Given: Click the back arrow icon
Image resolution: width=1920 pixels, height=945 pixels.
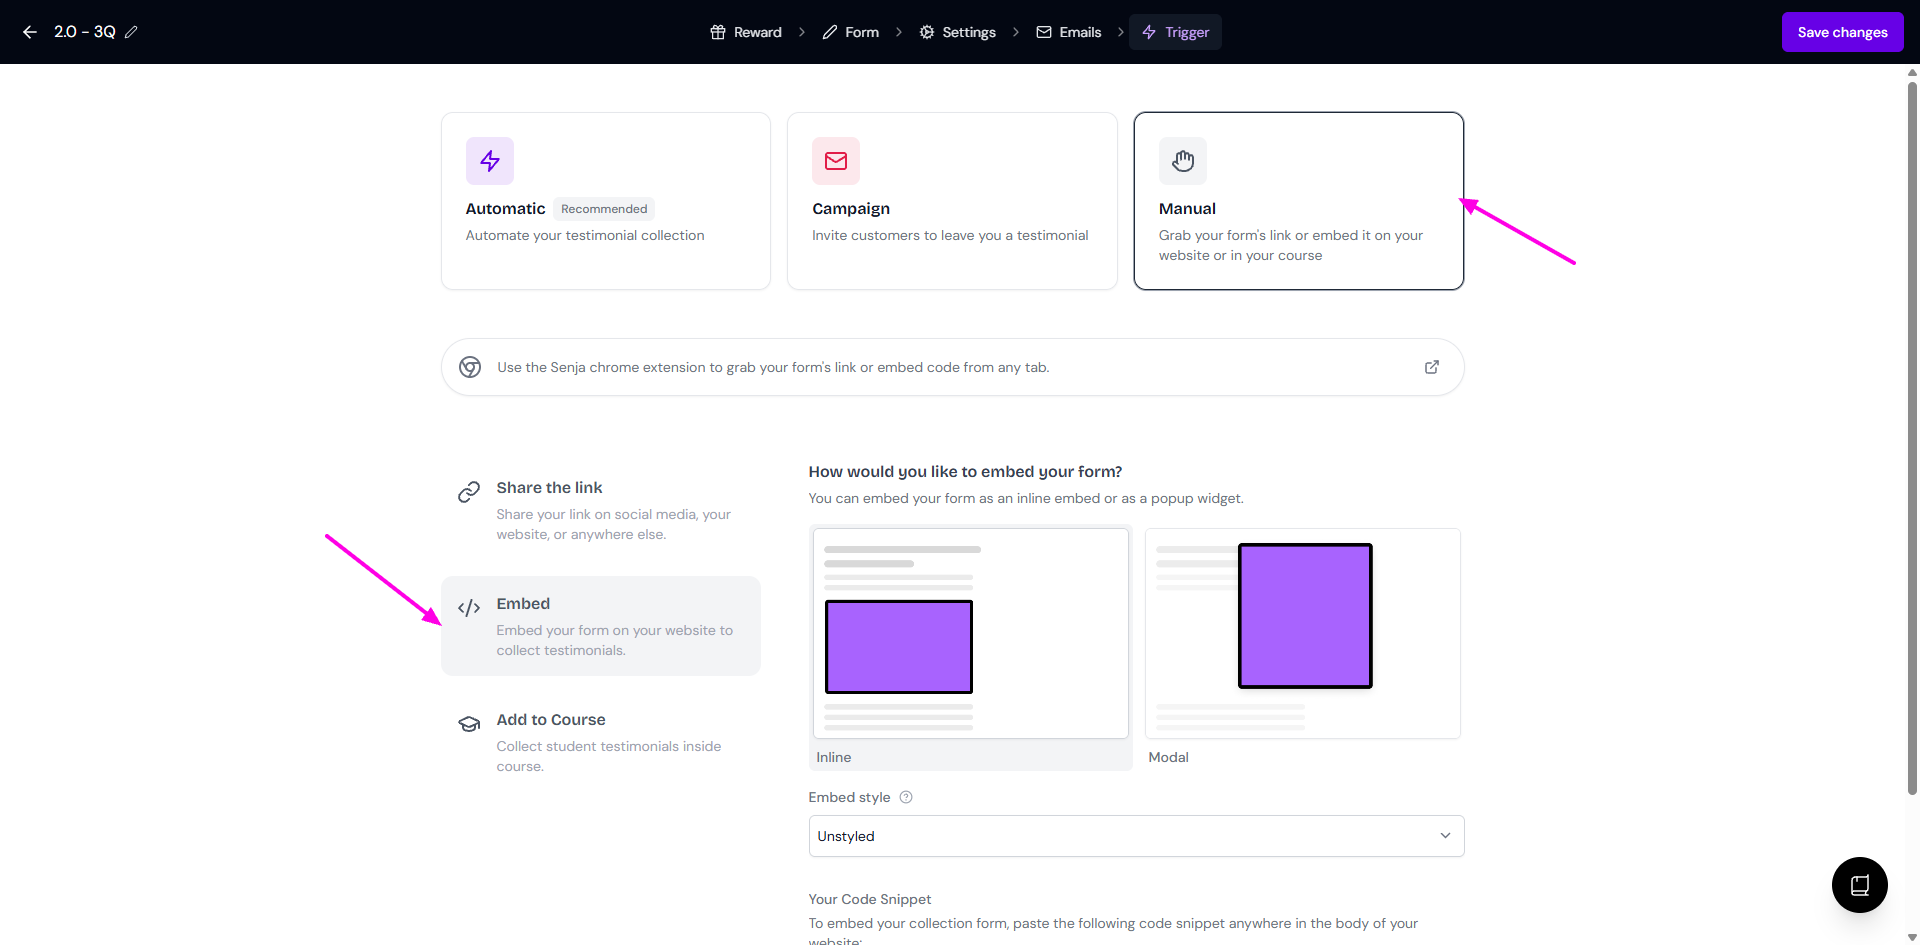Looking at the screenshot, I should [30, 32].
